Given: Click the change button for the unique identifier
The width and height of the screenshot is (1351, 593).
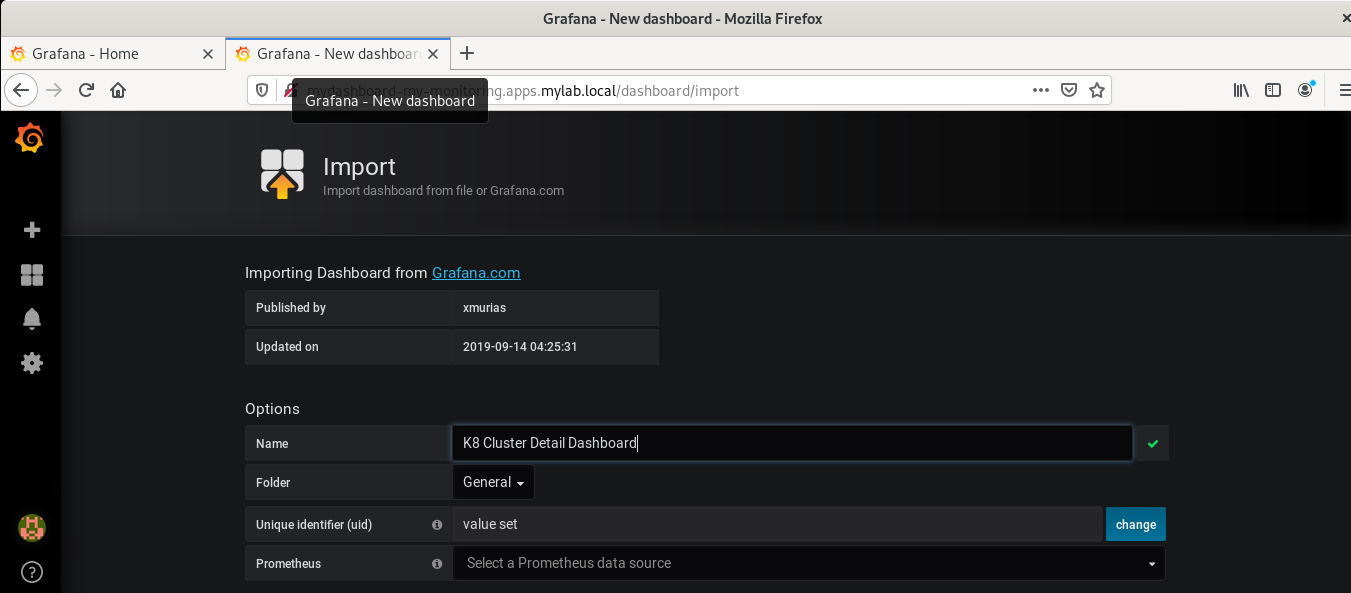Looking at the screenshot, I should pos(1135,524).
